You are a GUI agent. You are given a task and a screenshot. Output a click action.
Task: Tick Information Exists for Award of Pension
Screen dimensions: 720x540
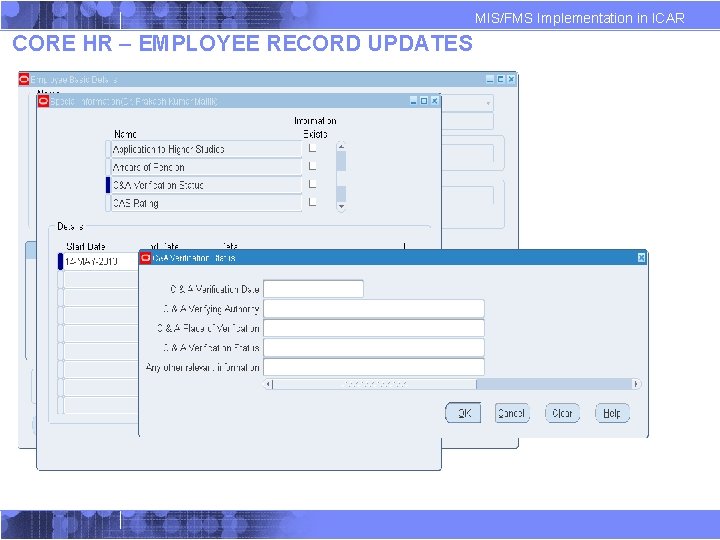point(312,166)
